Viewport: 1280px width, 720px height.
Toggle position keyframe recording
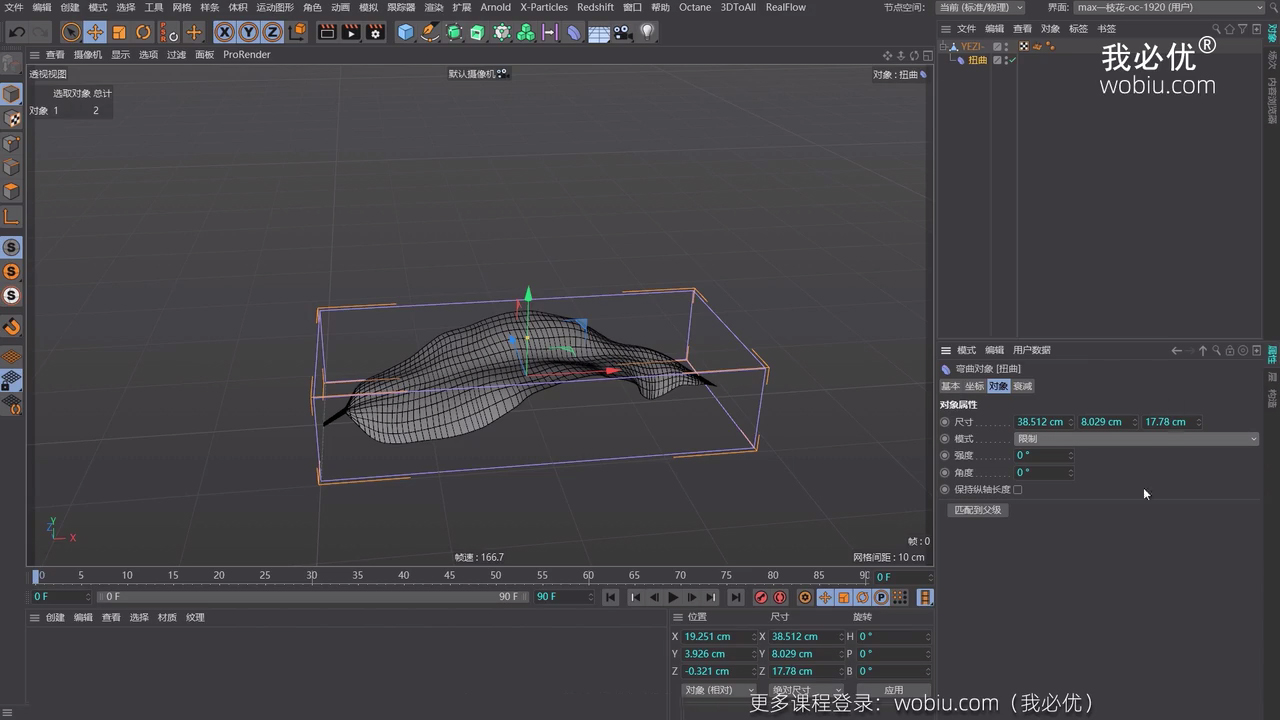click(825, 597)
